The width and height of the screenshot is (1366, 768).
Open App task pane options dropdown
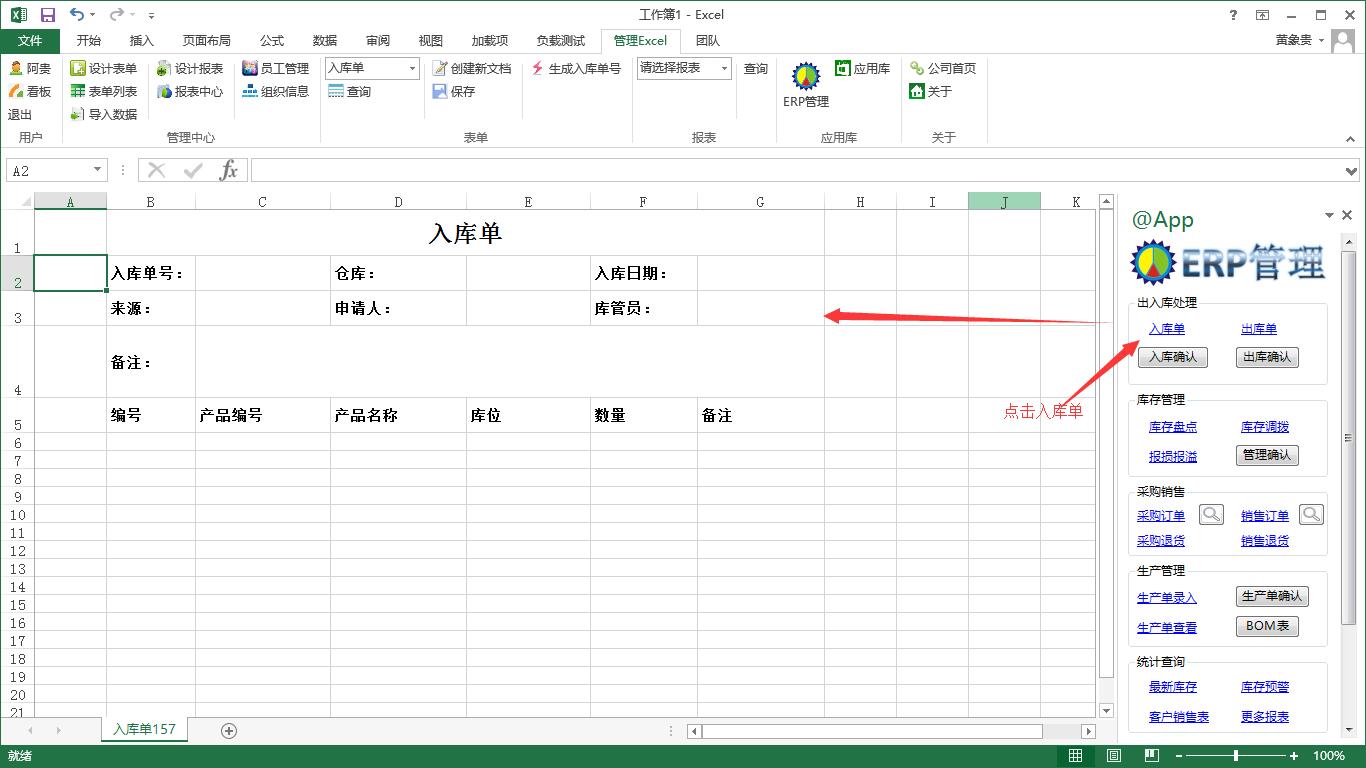1329,216
